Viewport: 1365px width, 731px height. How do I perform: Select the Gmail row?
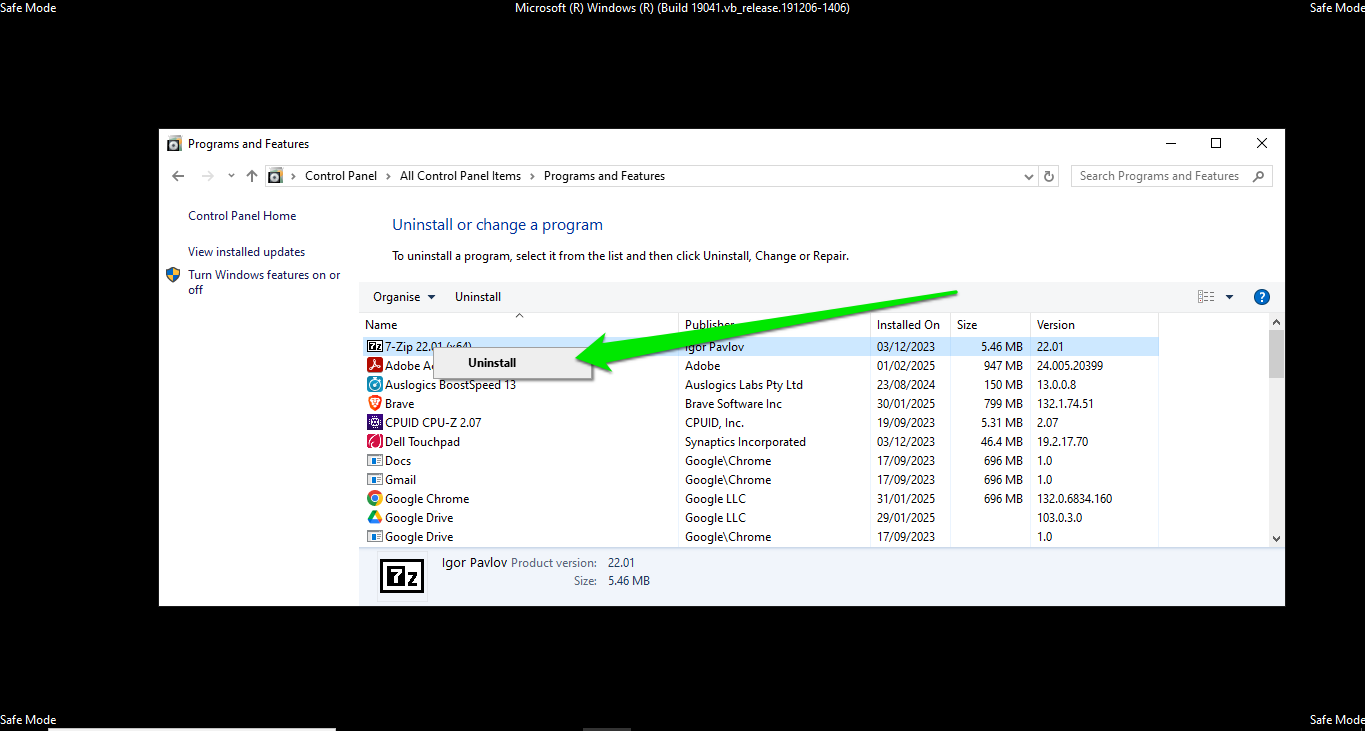coord(759,480)
